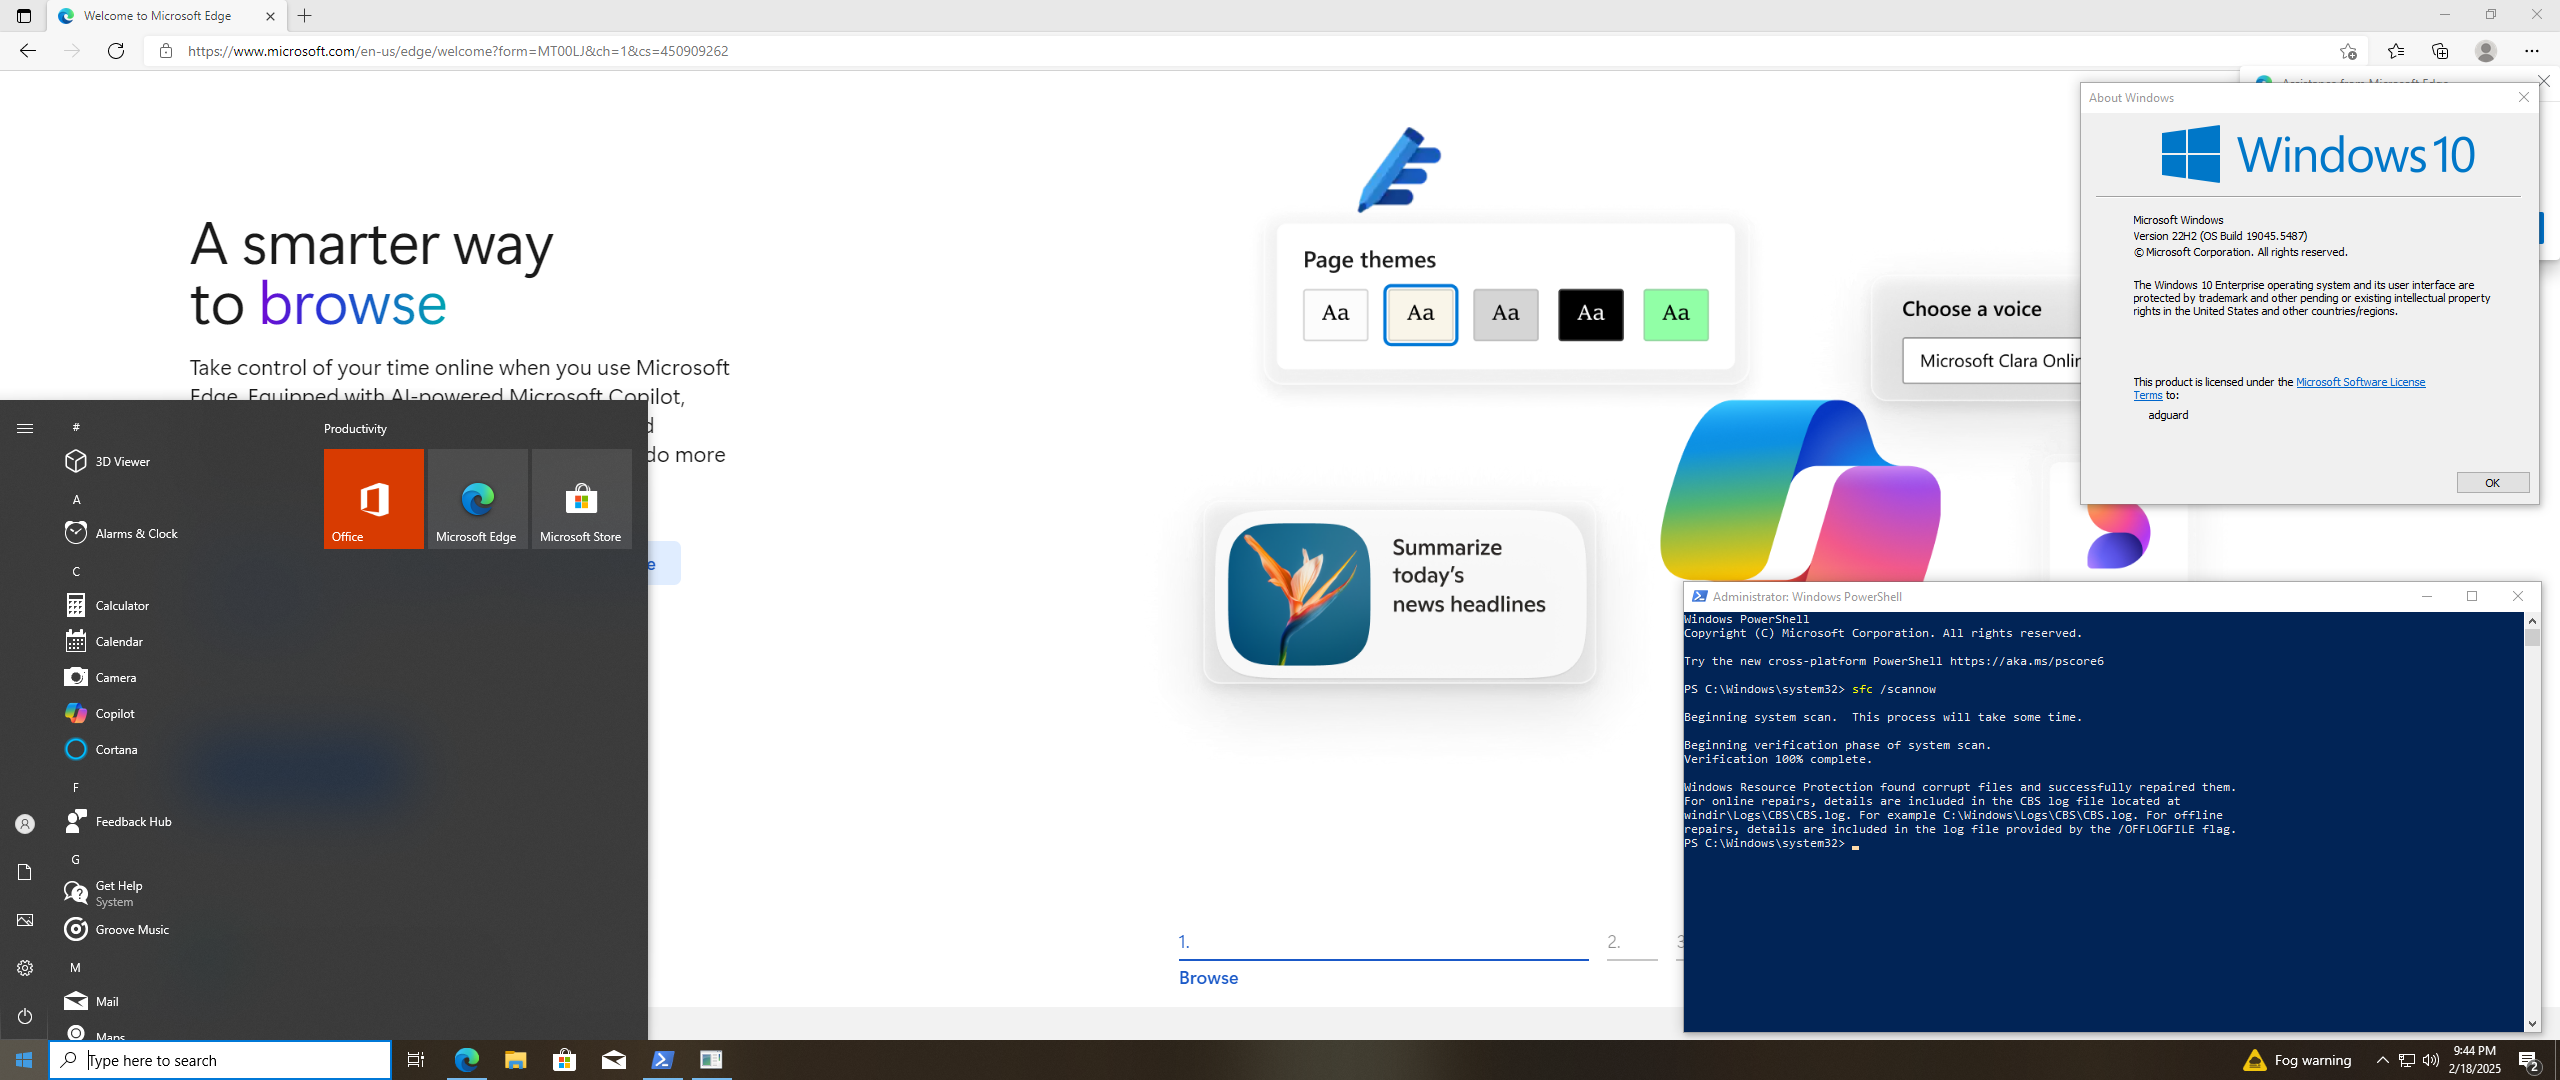The image size is (2560, 1080).
Task: Click the taskbar search box
Action: coord(220,1060)
